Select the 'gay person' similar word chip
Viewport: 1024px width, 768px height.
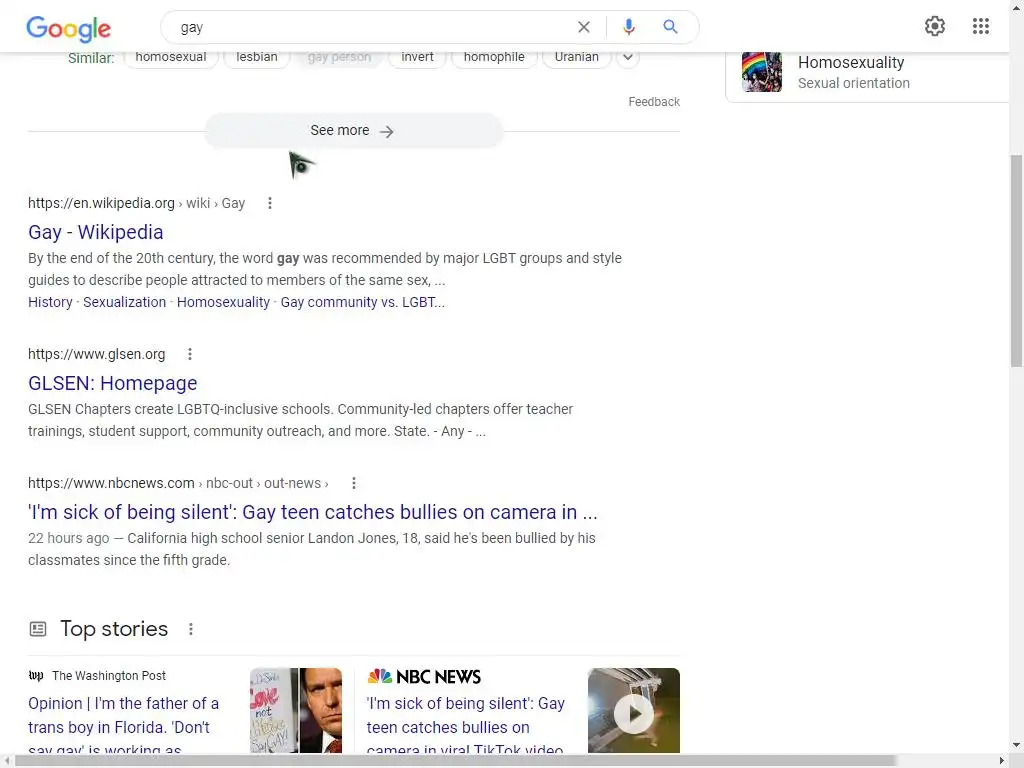click(339, 57)
